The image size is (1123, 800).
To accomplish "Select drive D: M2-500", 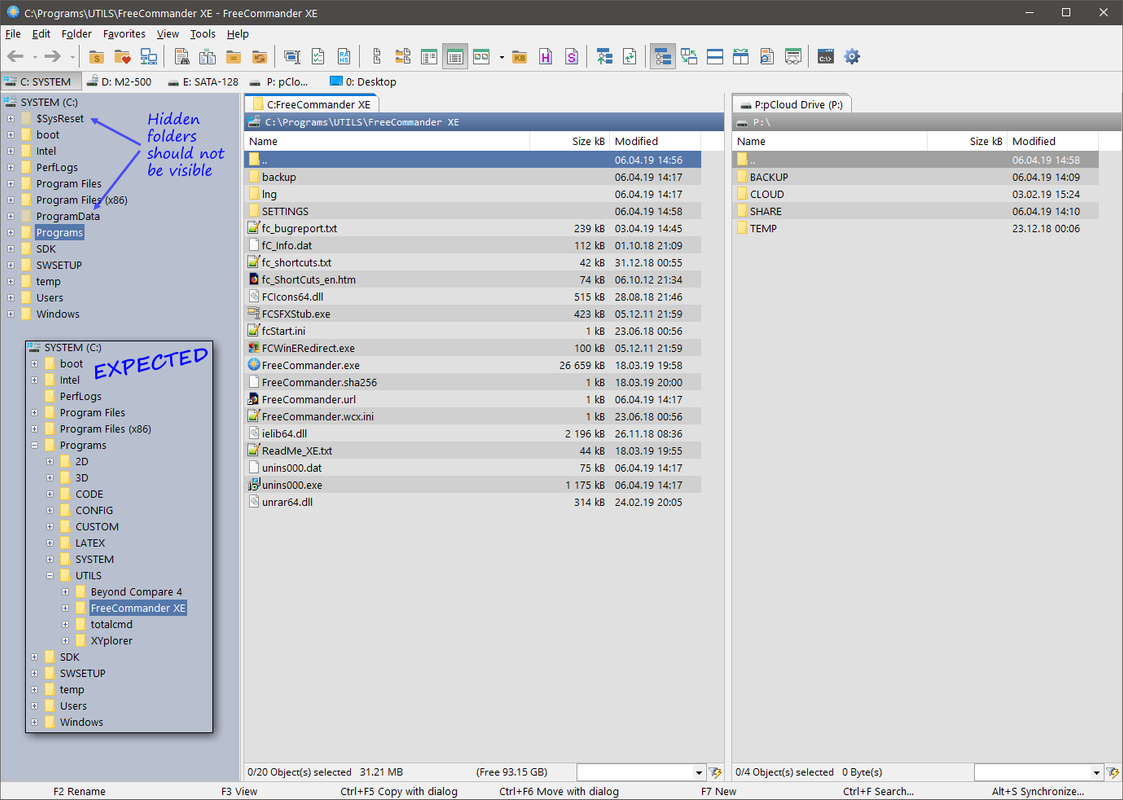I will (x=119, y=82).
